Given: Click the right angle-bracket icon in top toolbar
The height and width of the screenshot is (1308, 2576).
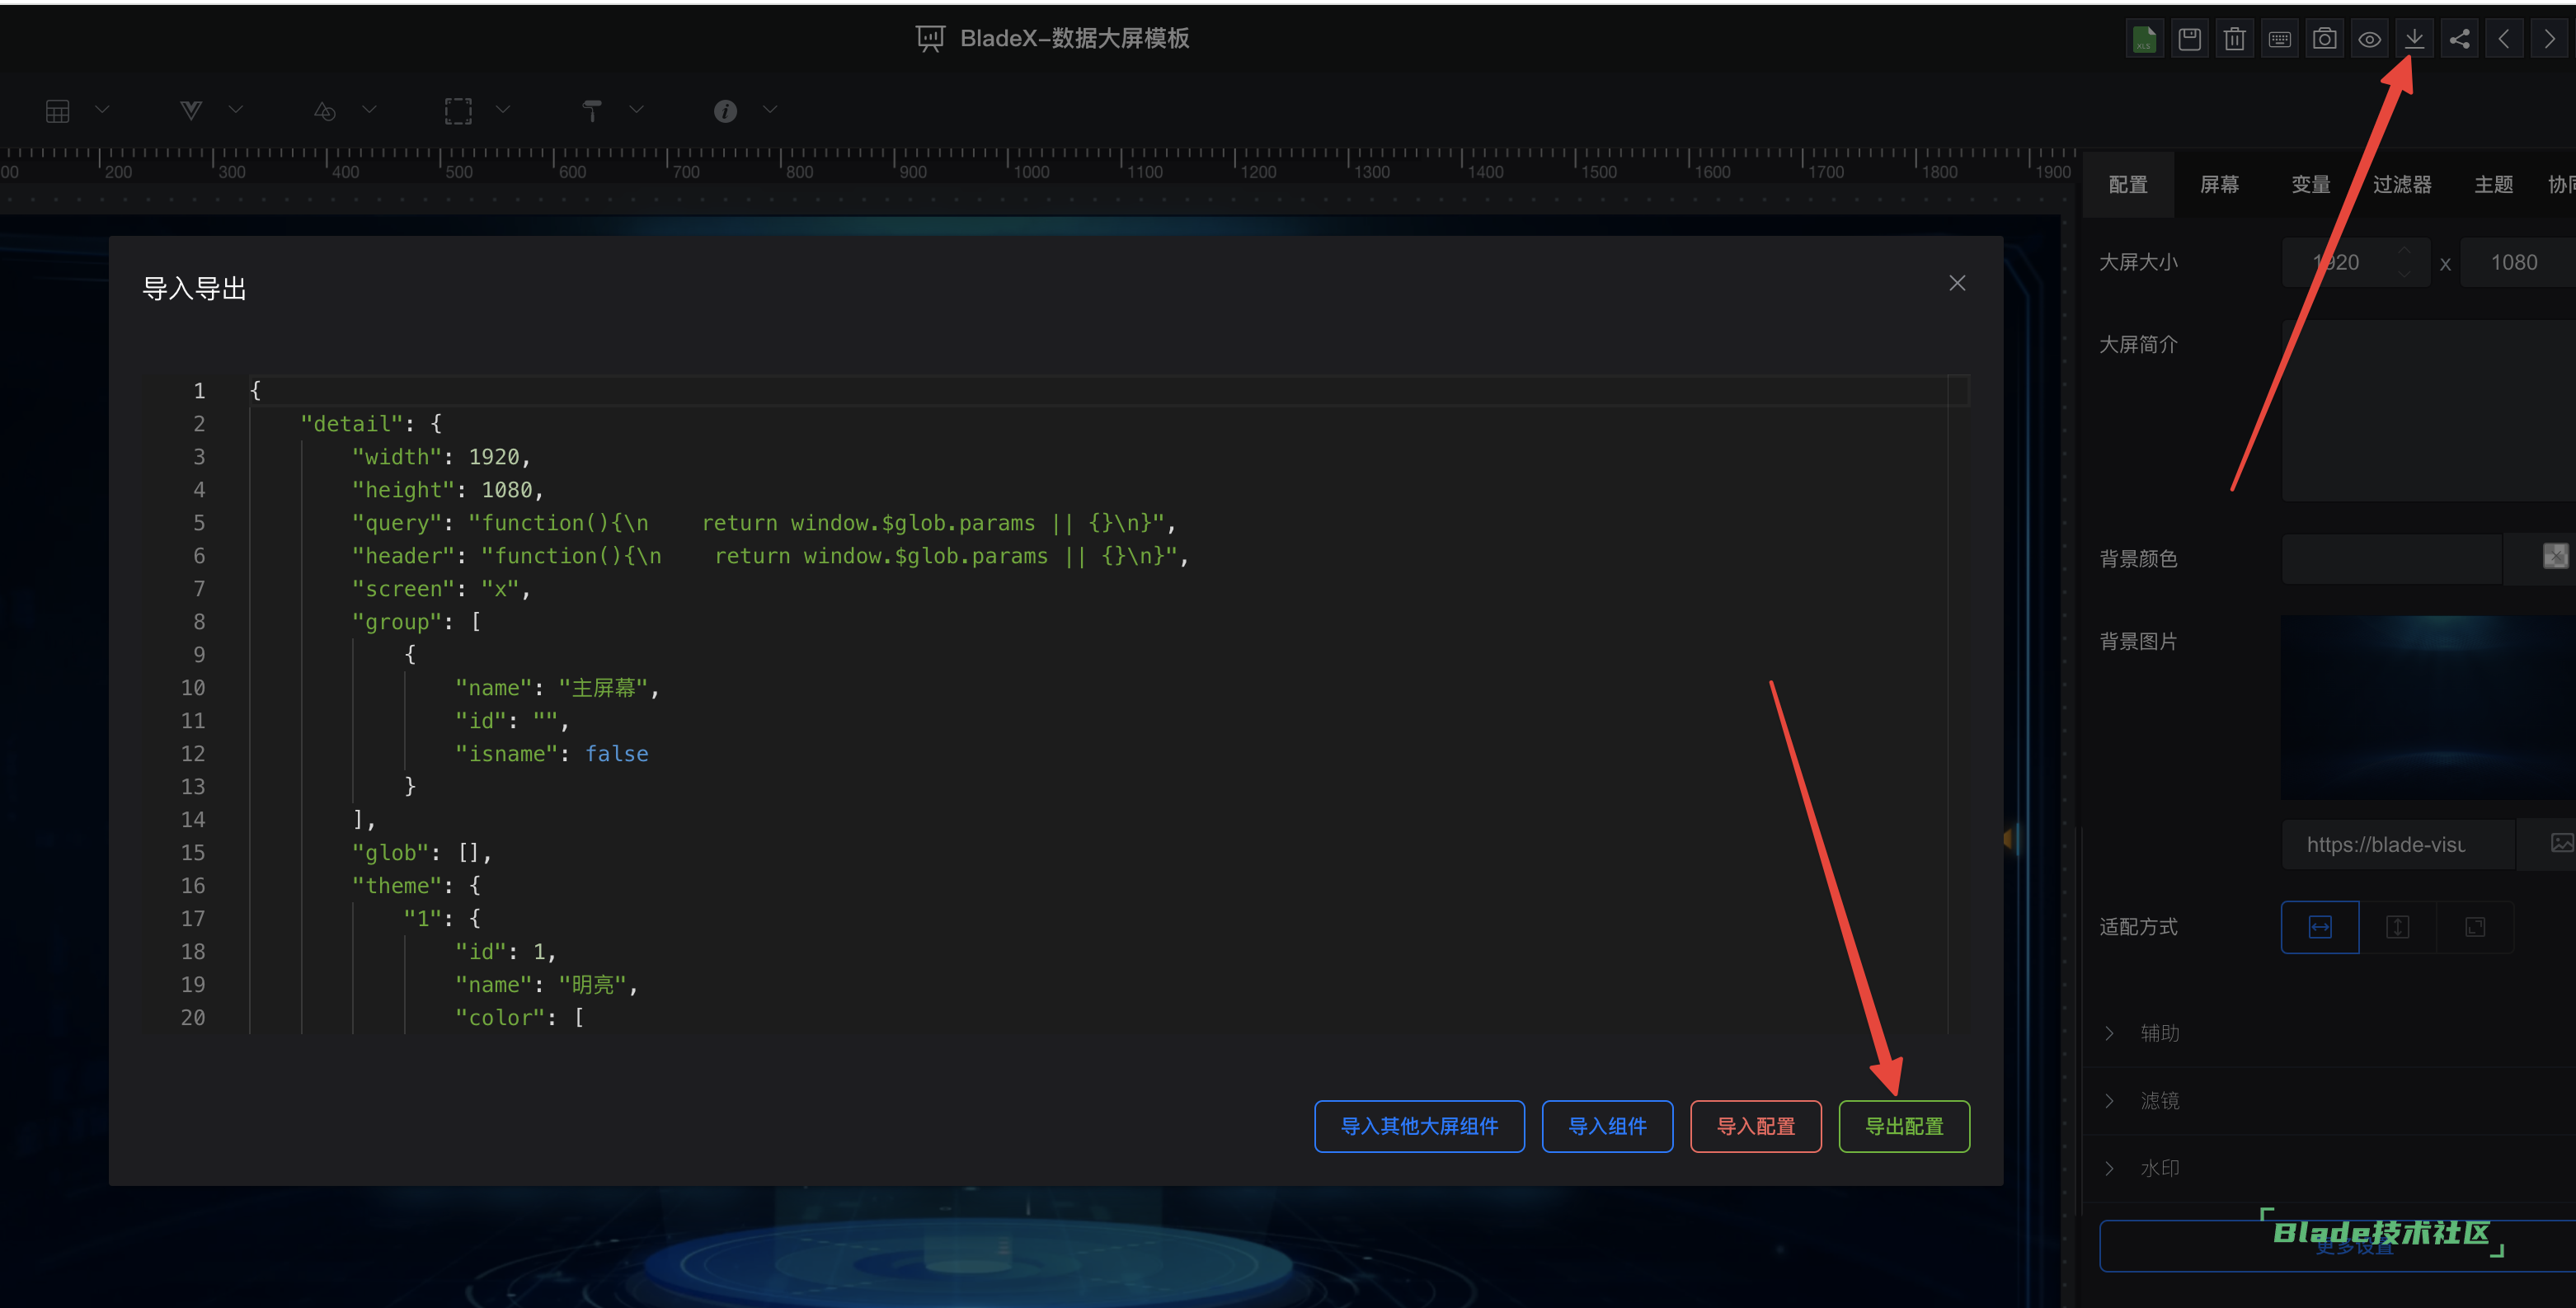Looking at the screenshot, I should click(x=2549, y=39).
